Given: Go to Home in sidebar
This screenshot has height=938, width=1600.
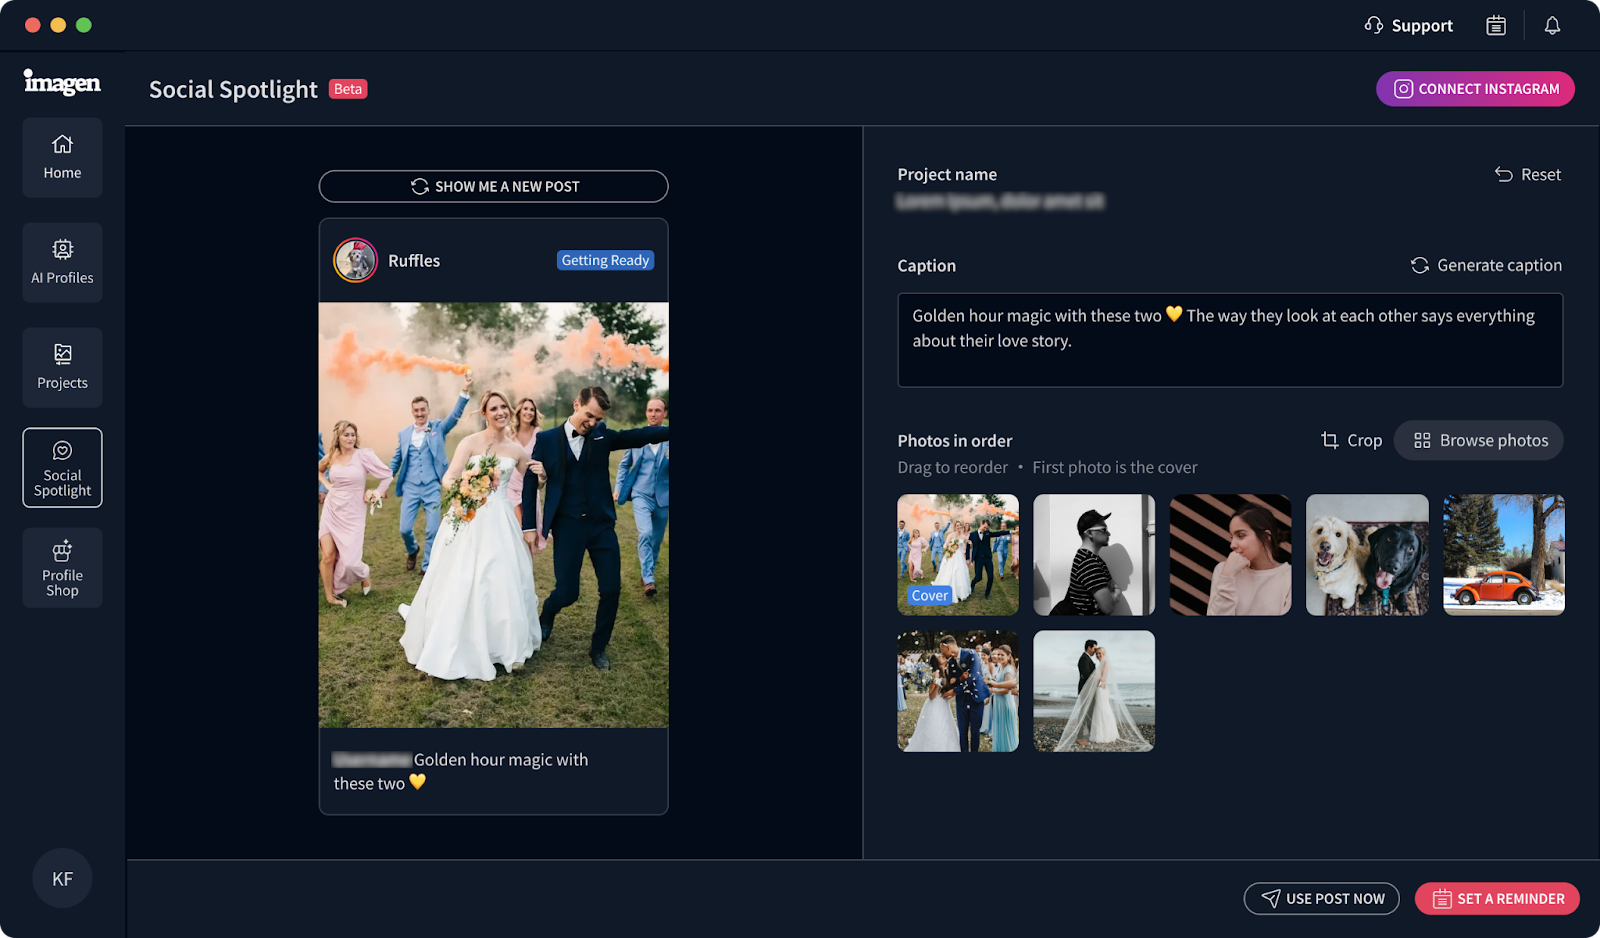Looking at the screenshot, I should pos(62,158).
